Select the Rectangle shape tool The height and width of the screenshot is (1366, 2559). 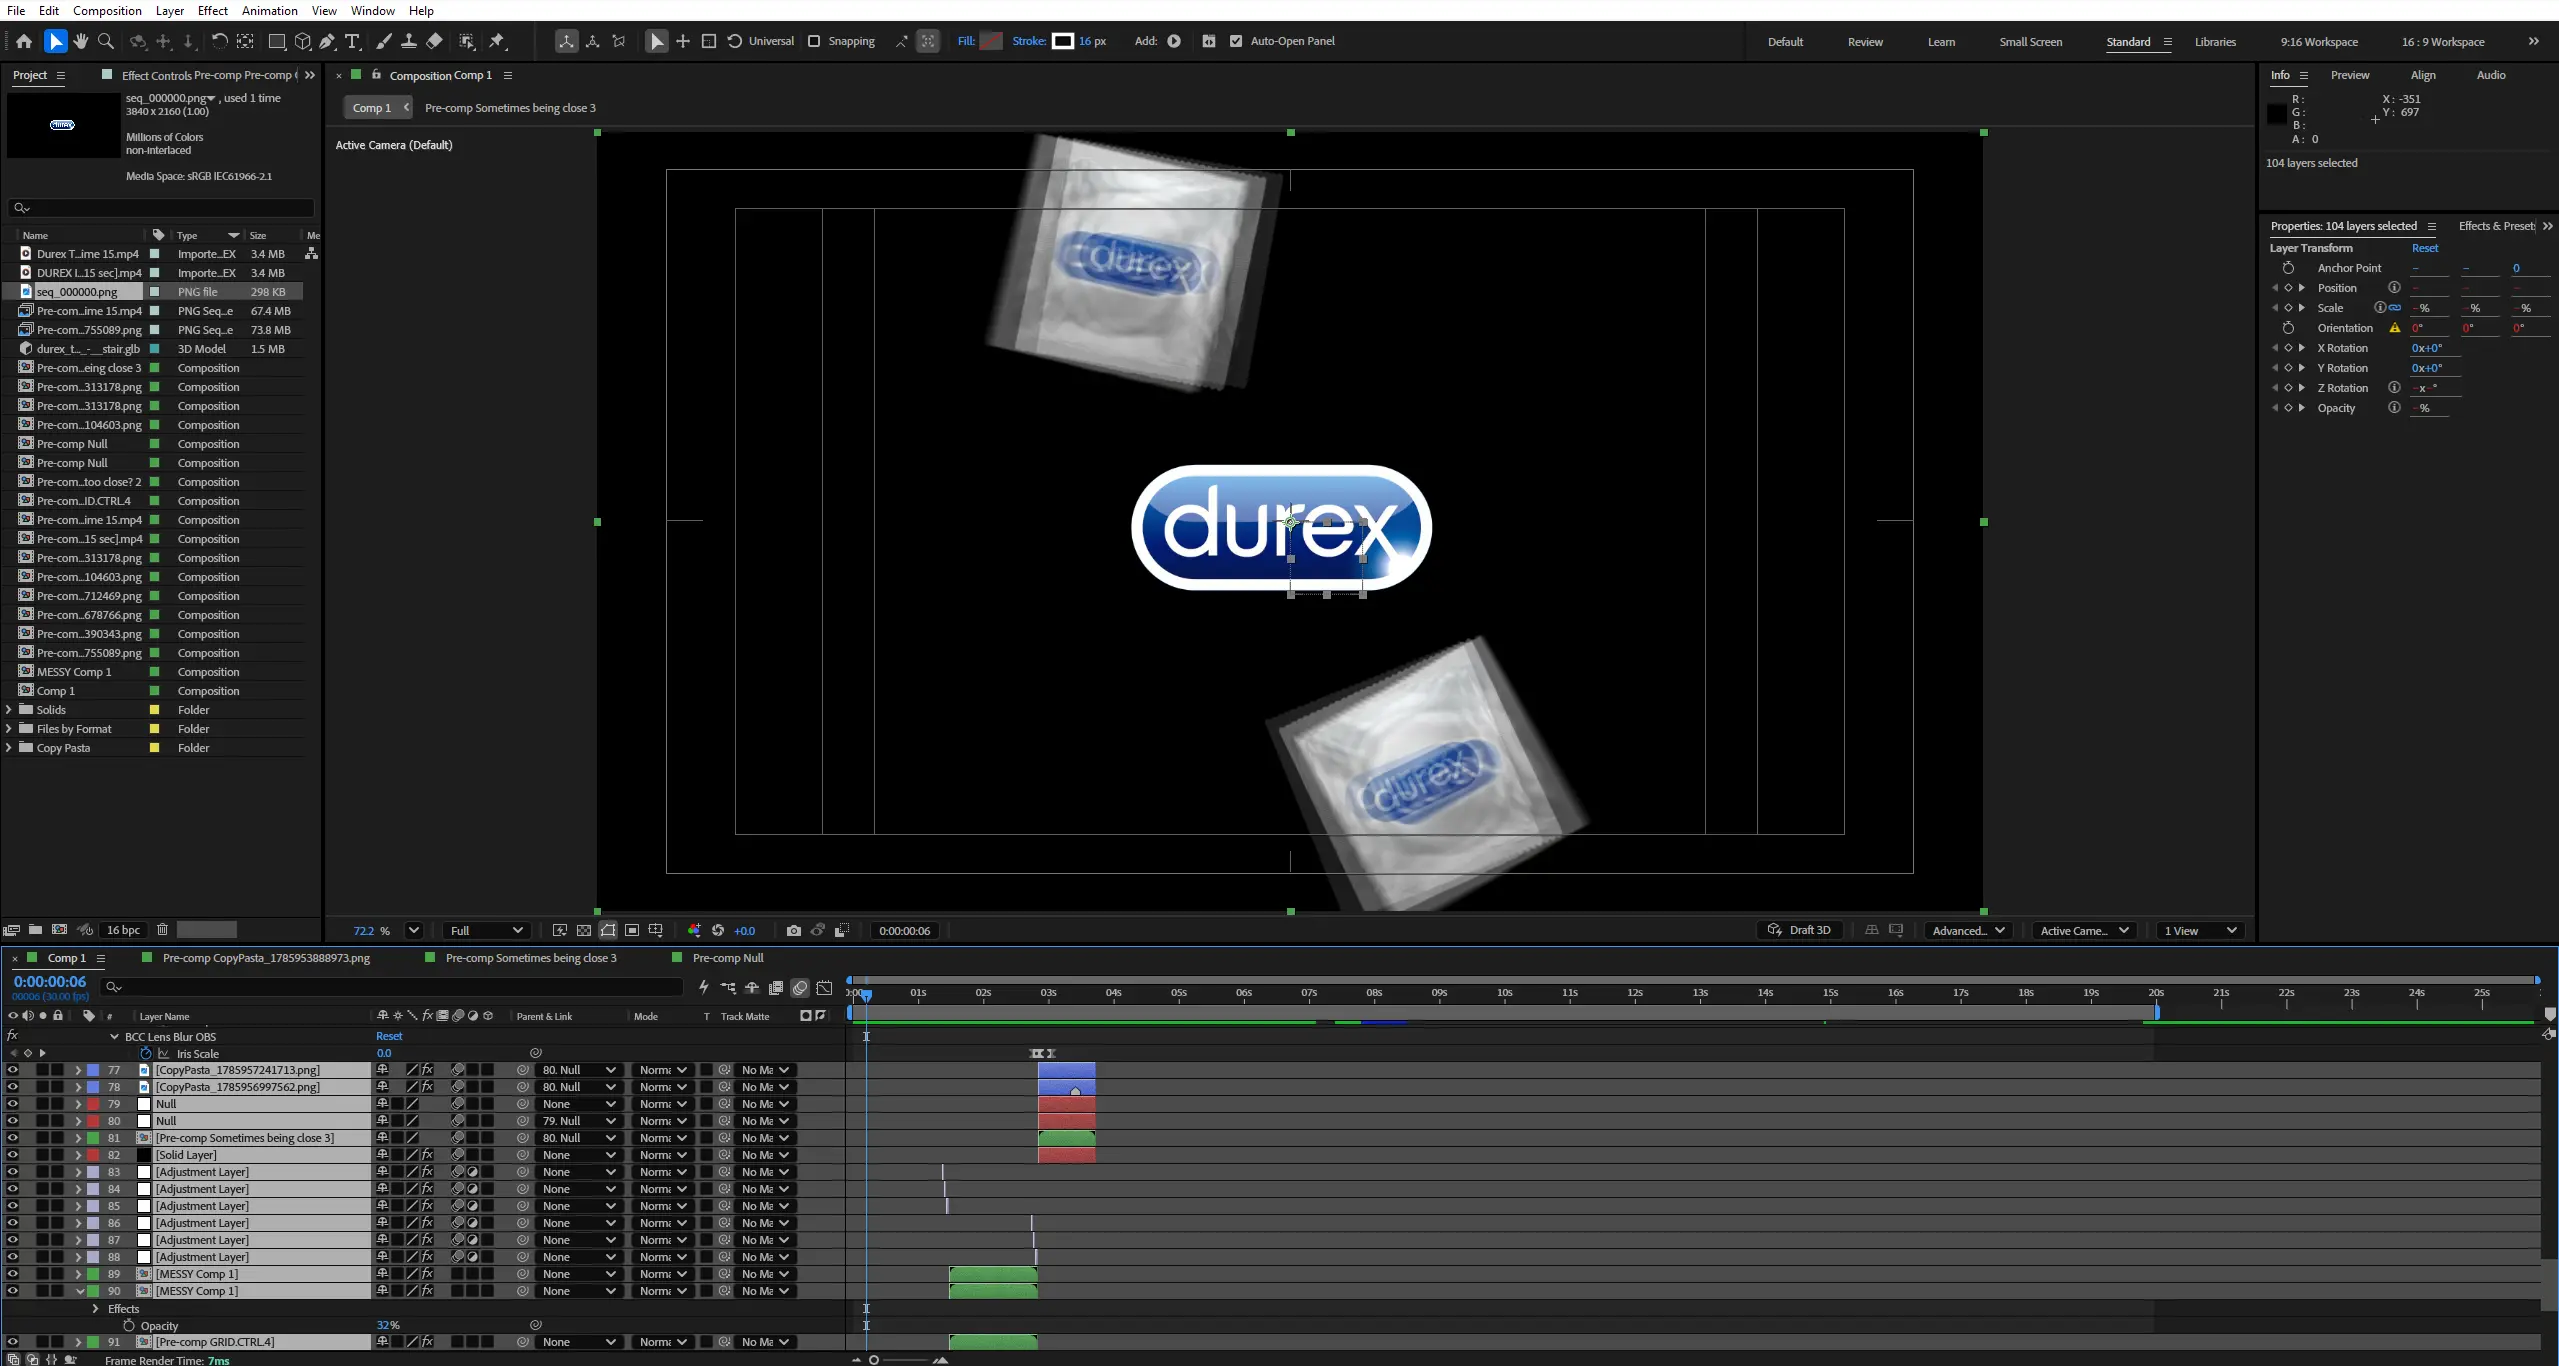click(x=277, y=41)
